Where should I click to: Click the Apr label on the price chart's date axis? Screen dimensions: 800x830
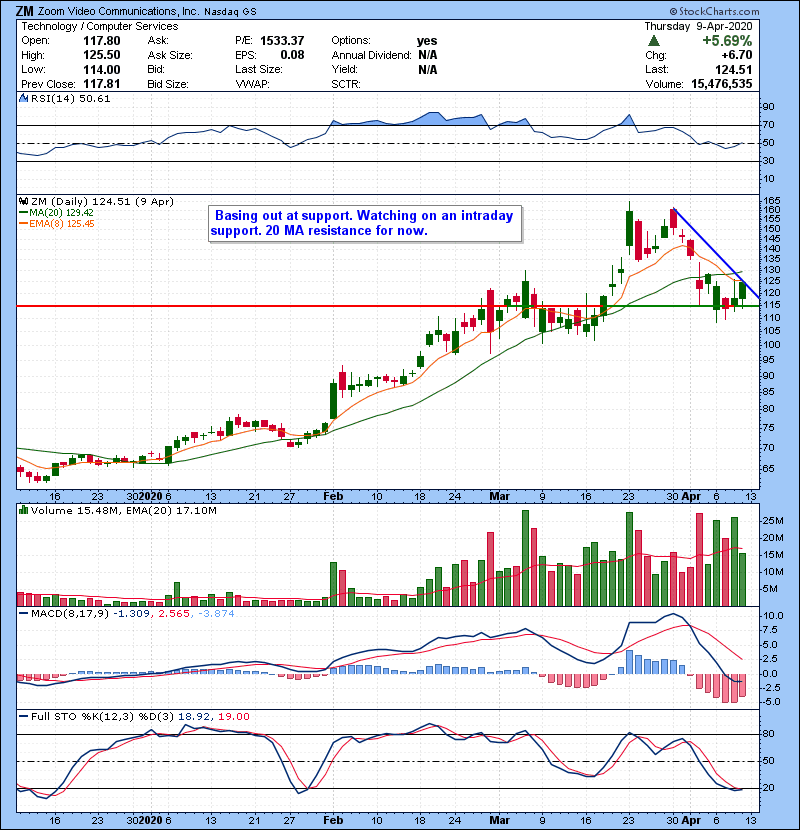pyautogui.click(x=691, y=497)
